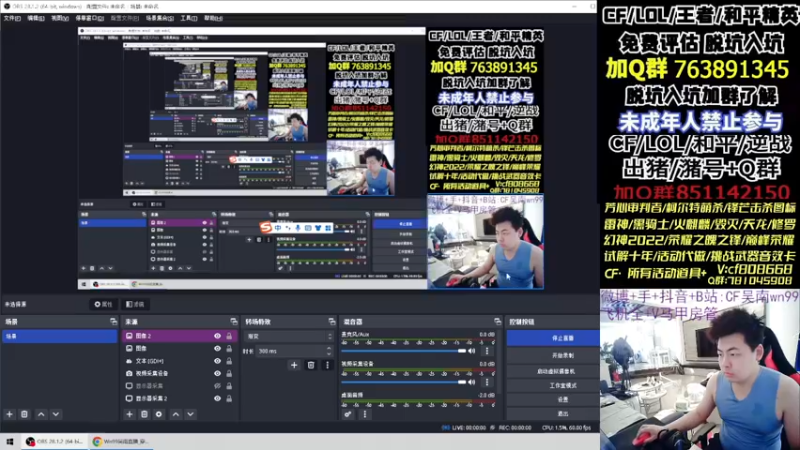Adjust the 视频采集设备 volume slider
Image resolution: width=800 pixels, height=450 pixels.
tap(404, 382)
